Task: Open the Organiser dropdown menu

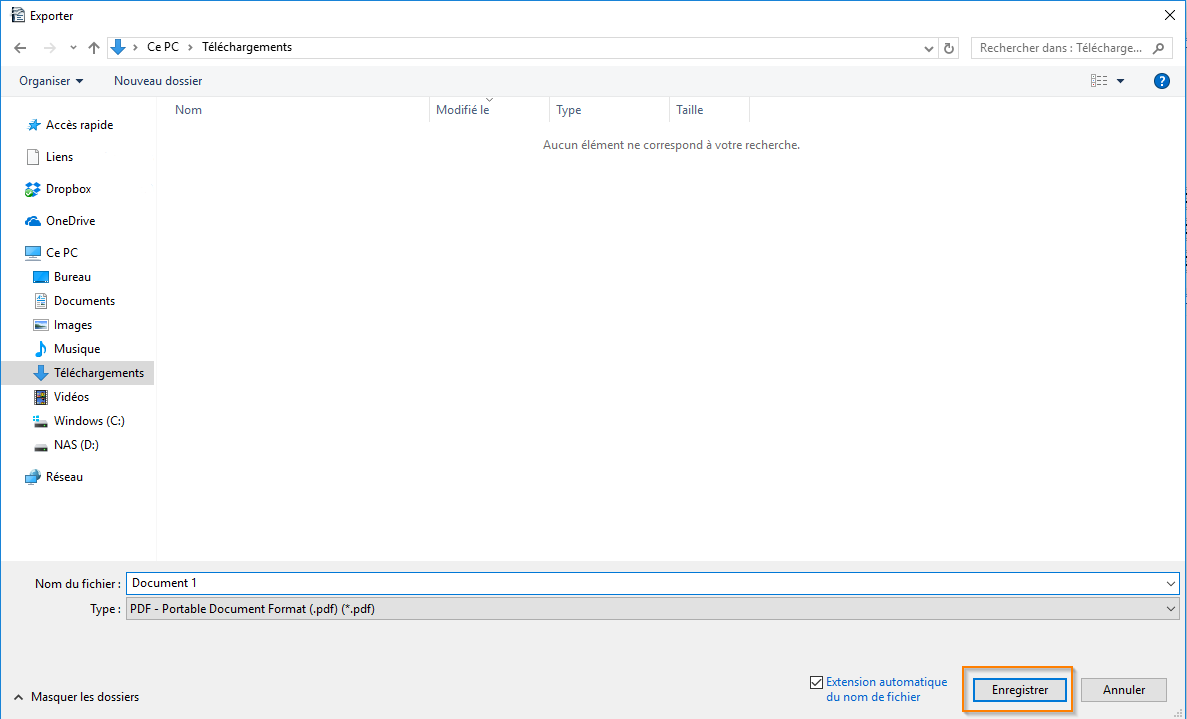Action: coord(51,81)
